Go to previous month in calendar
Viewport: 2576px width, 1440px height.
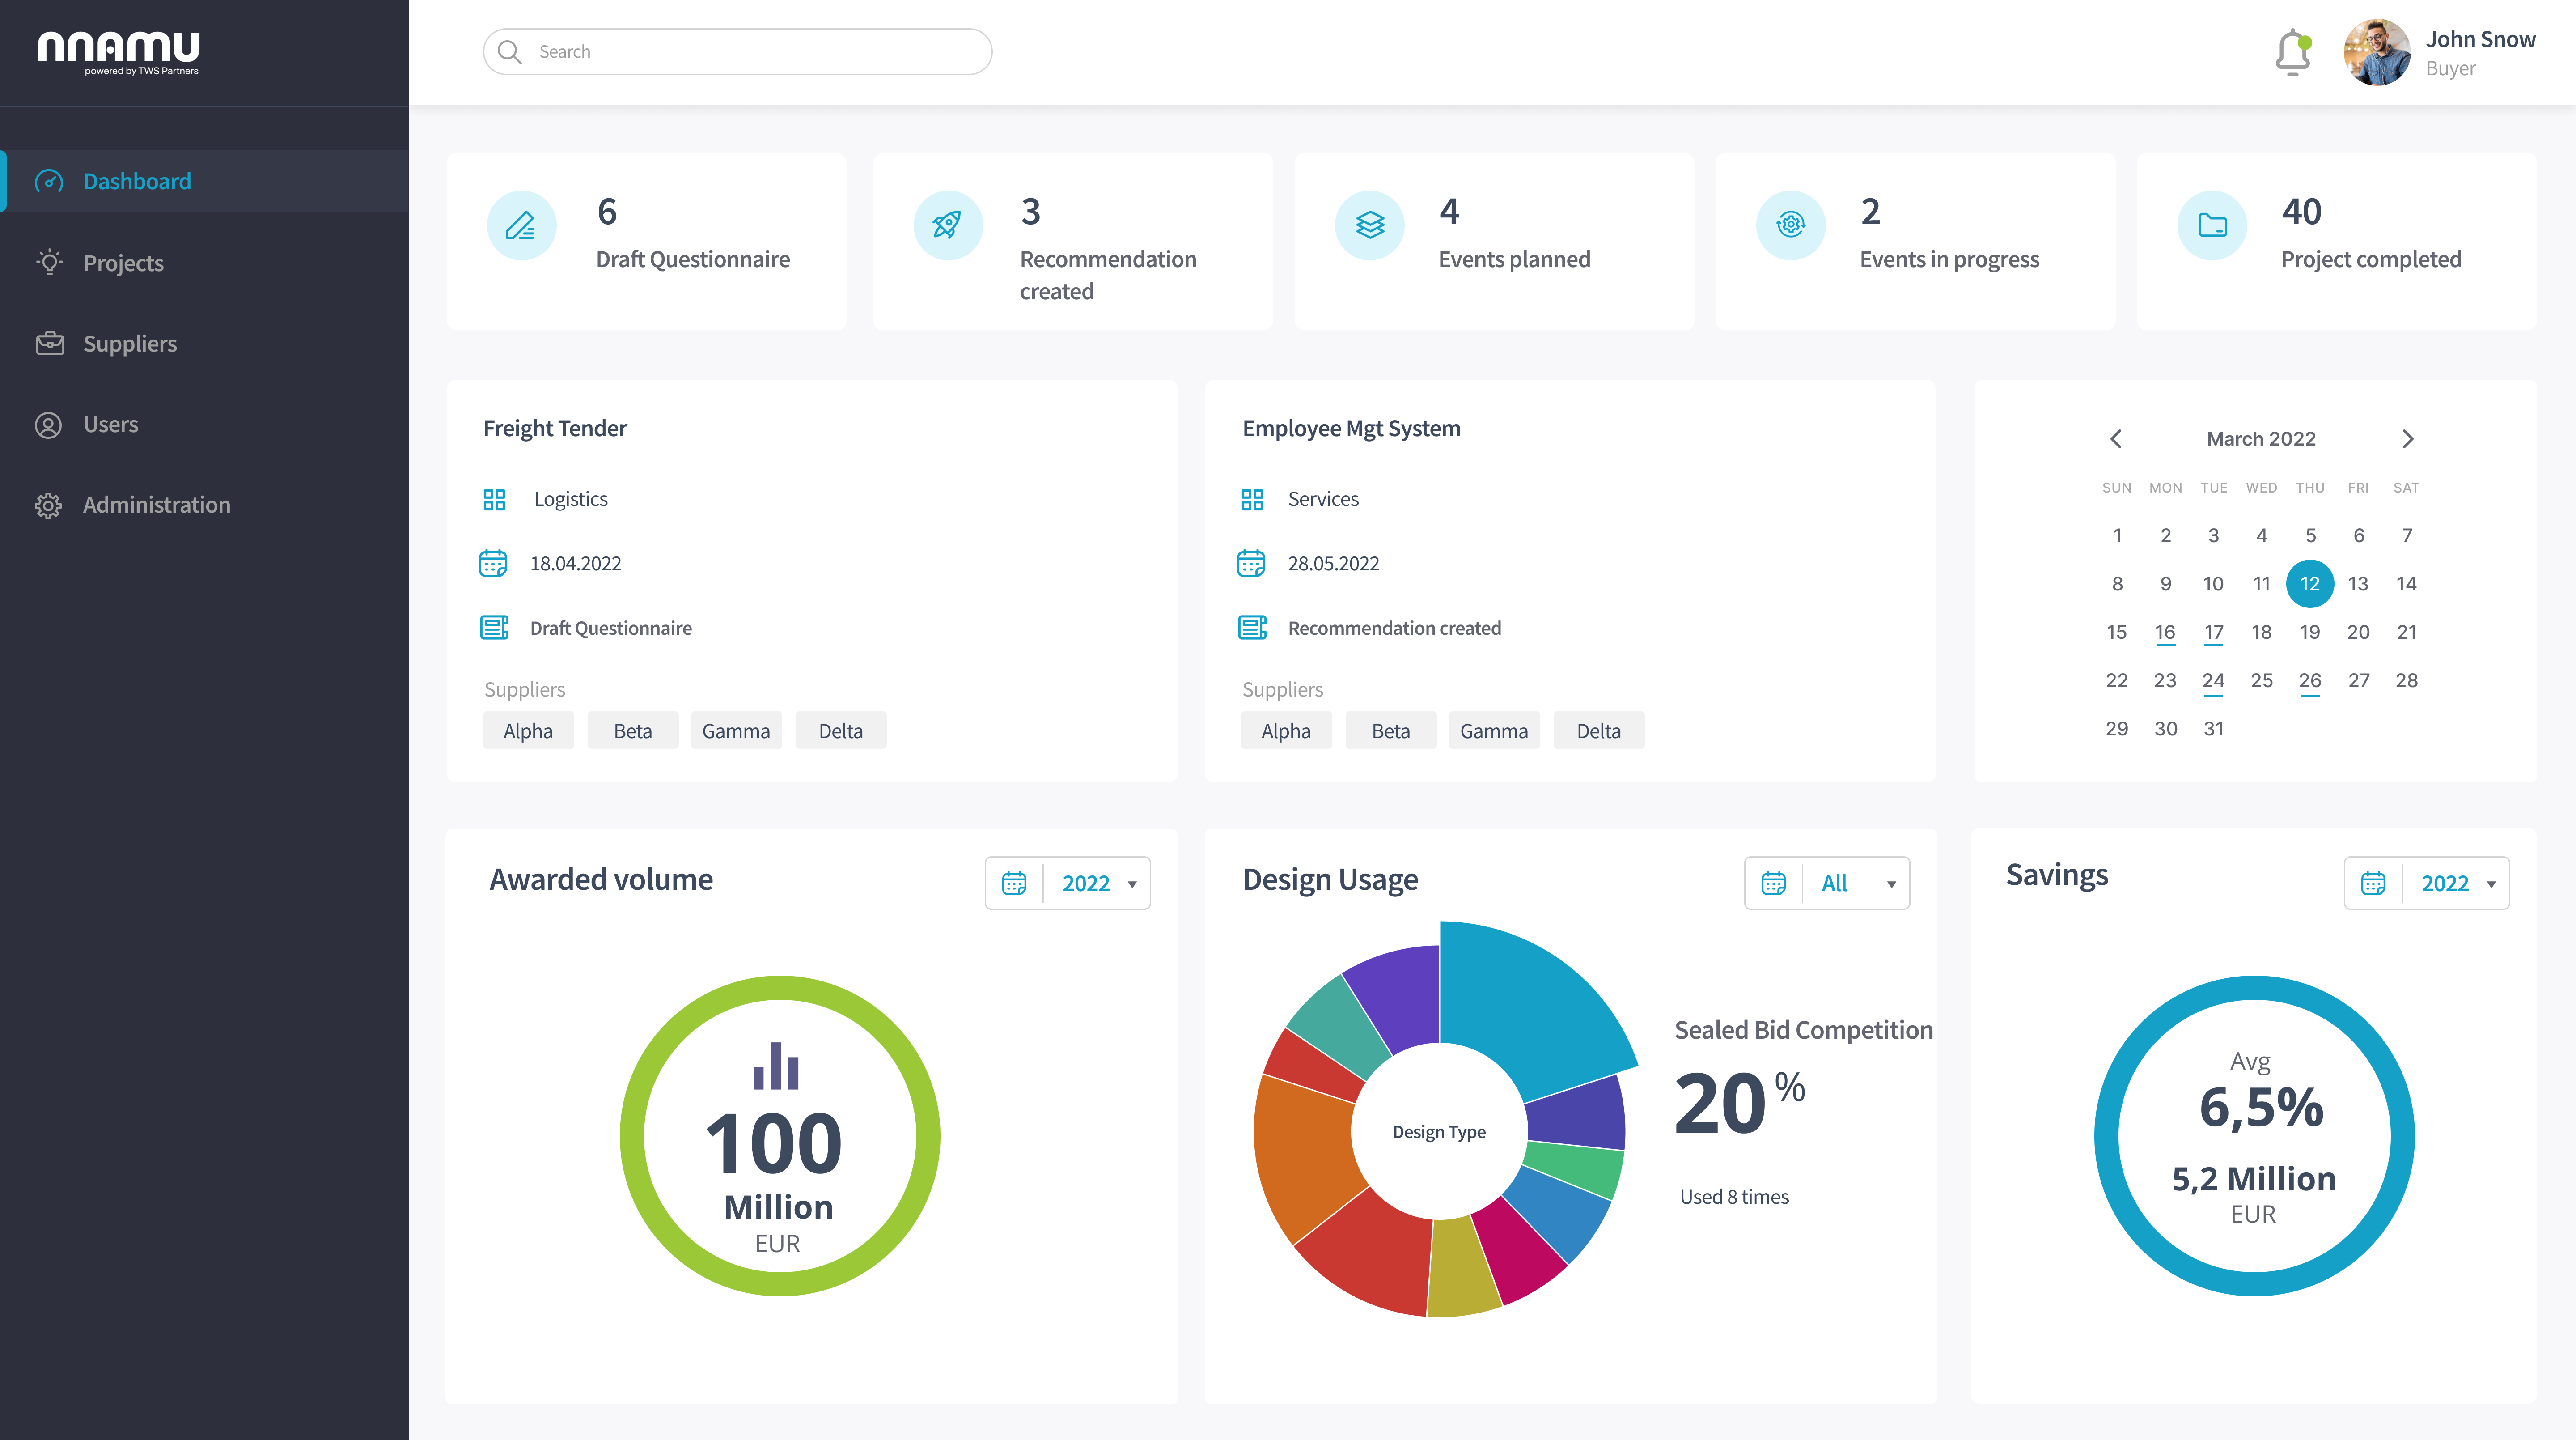[2116, 438]
